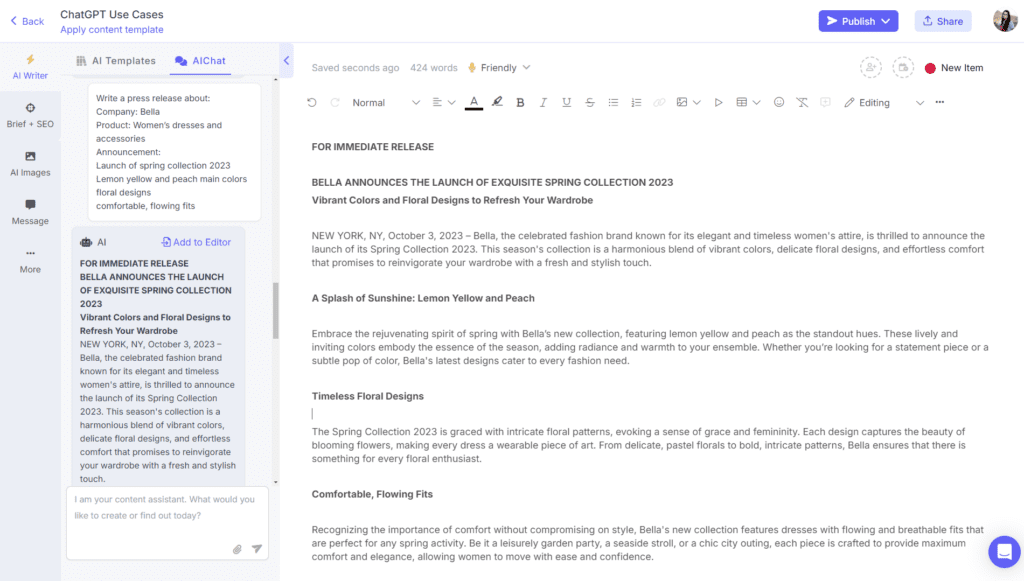Click the Comfortable, Flowing Fits heading
Screen dimensions: 1024x581
coord(372,494)
